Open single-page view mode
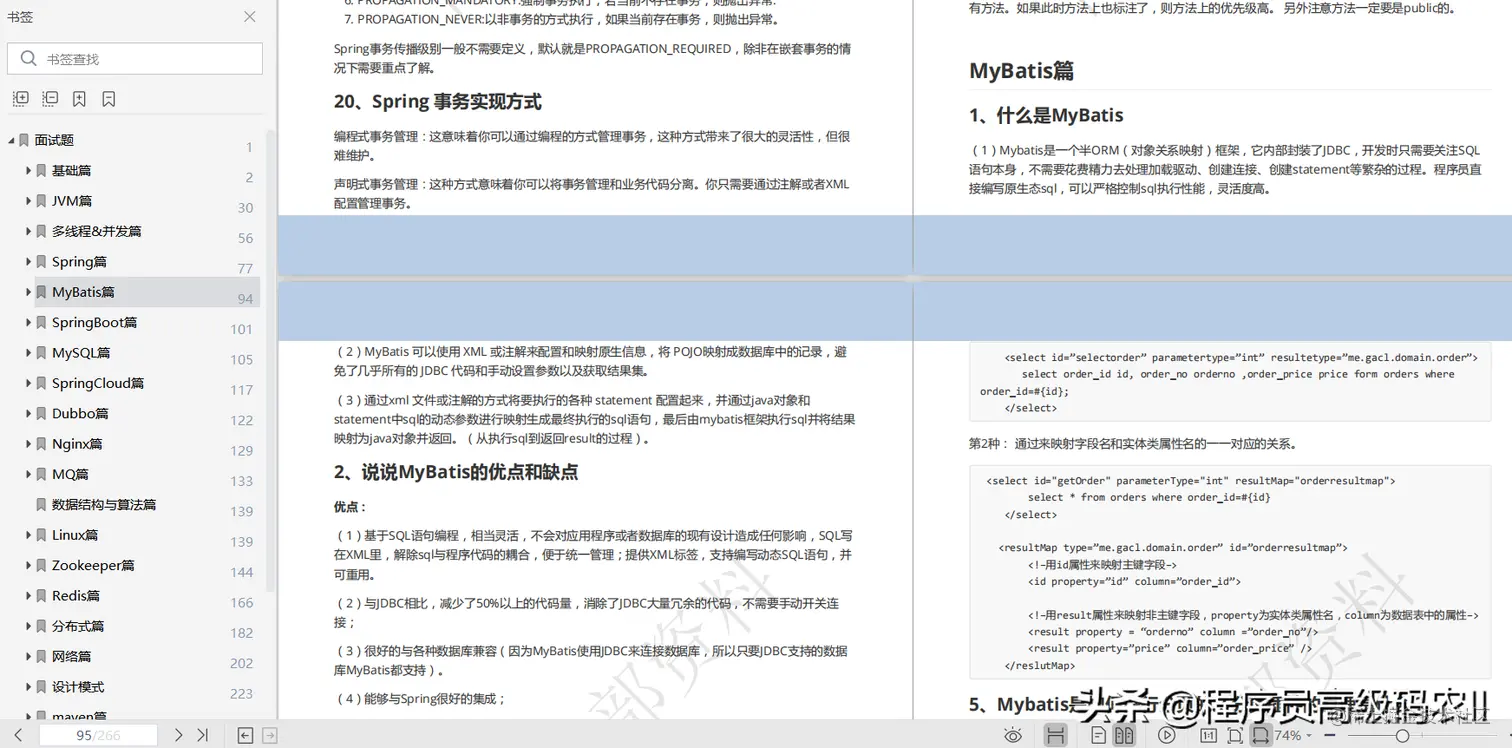The image size is (1512, 748). 1096,735
